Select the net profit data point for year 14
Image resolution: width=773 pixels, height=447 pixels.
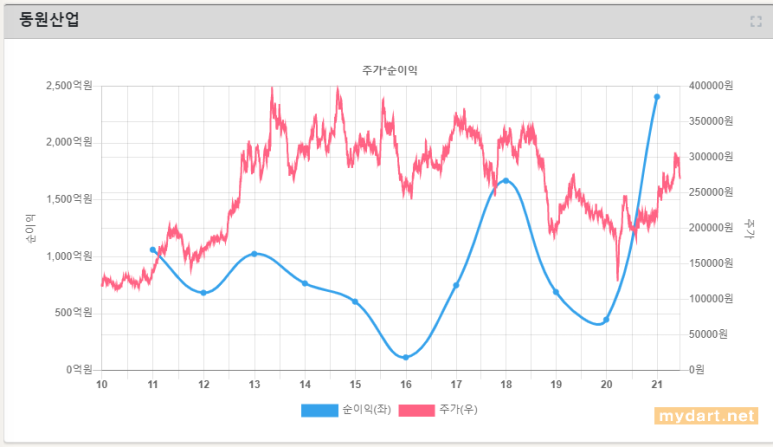click(x=305, y=283)
